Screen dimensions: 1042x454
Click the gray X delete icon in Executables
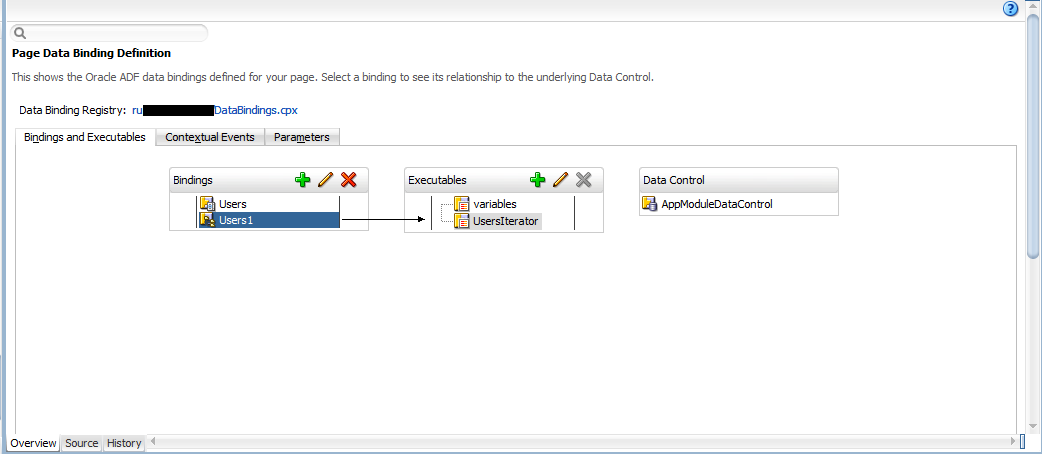pos(584,180)
